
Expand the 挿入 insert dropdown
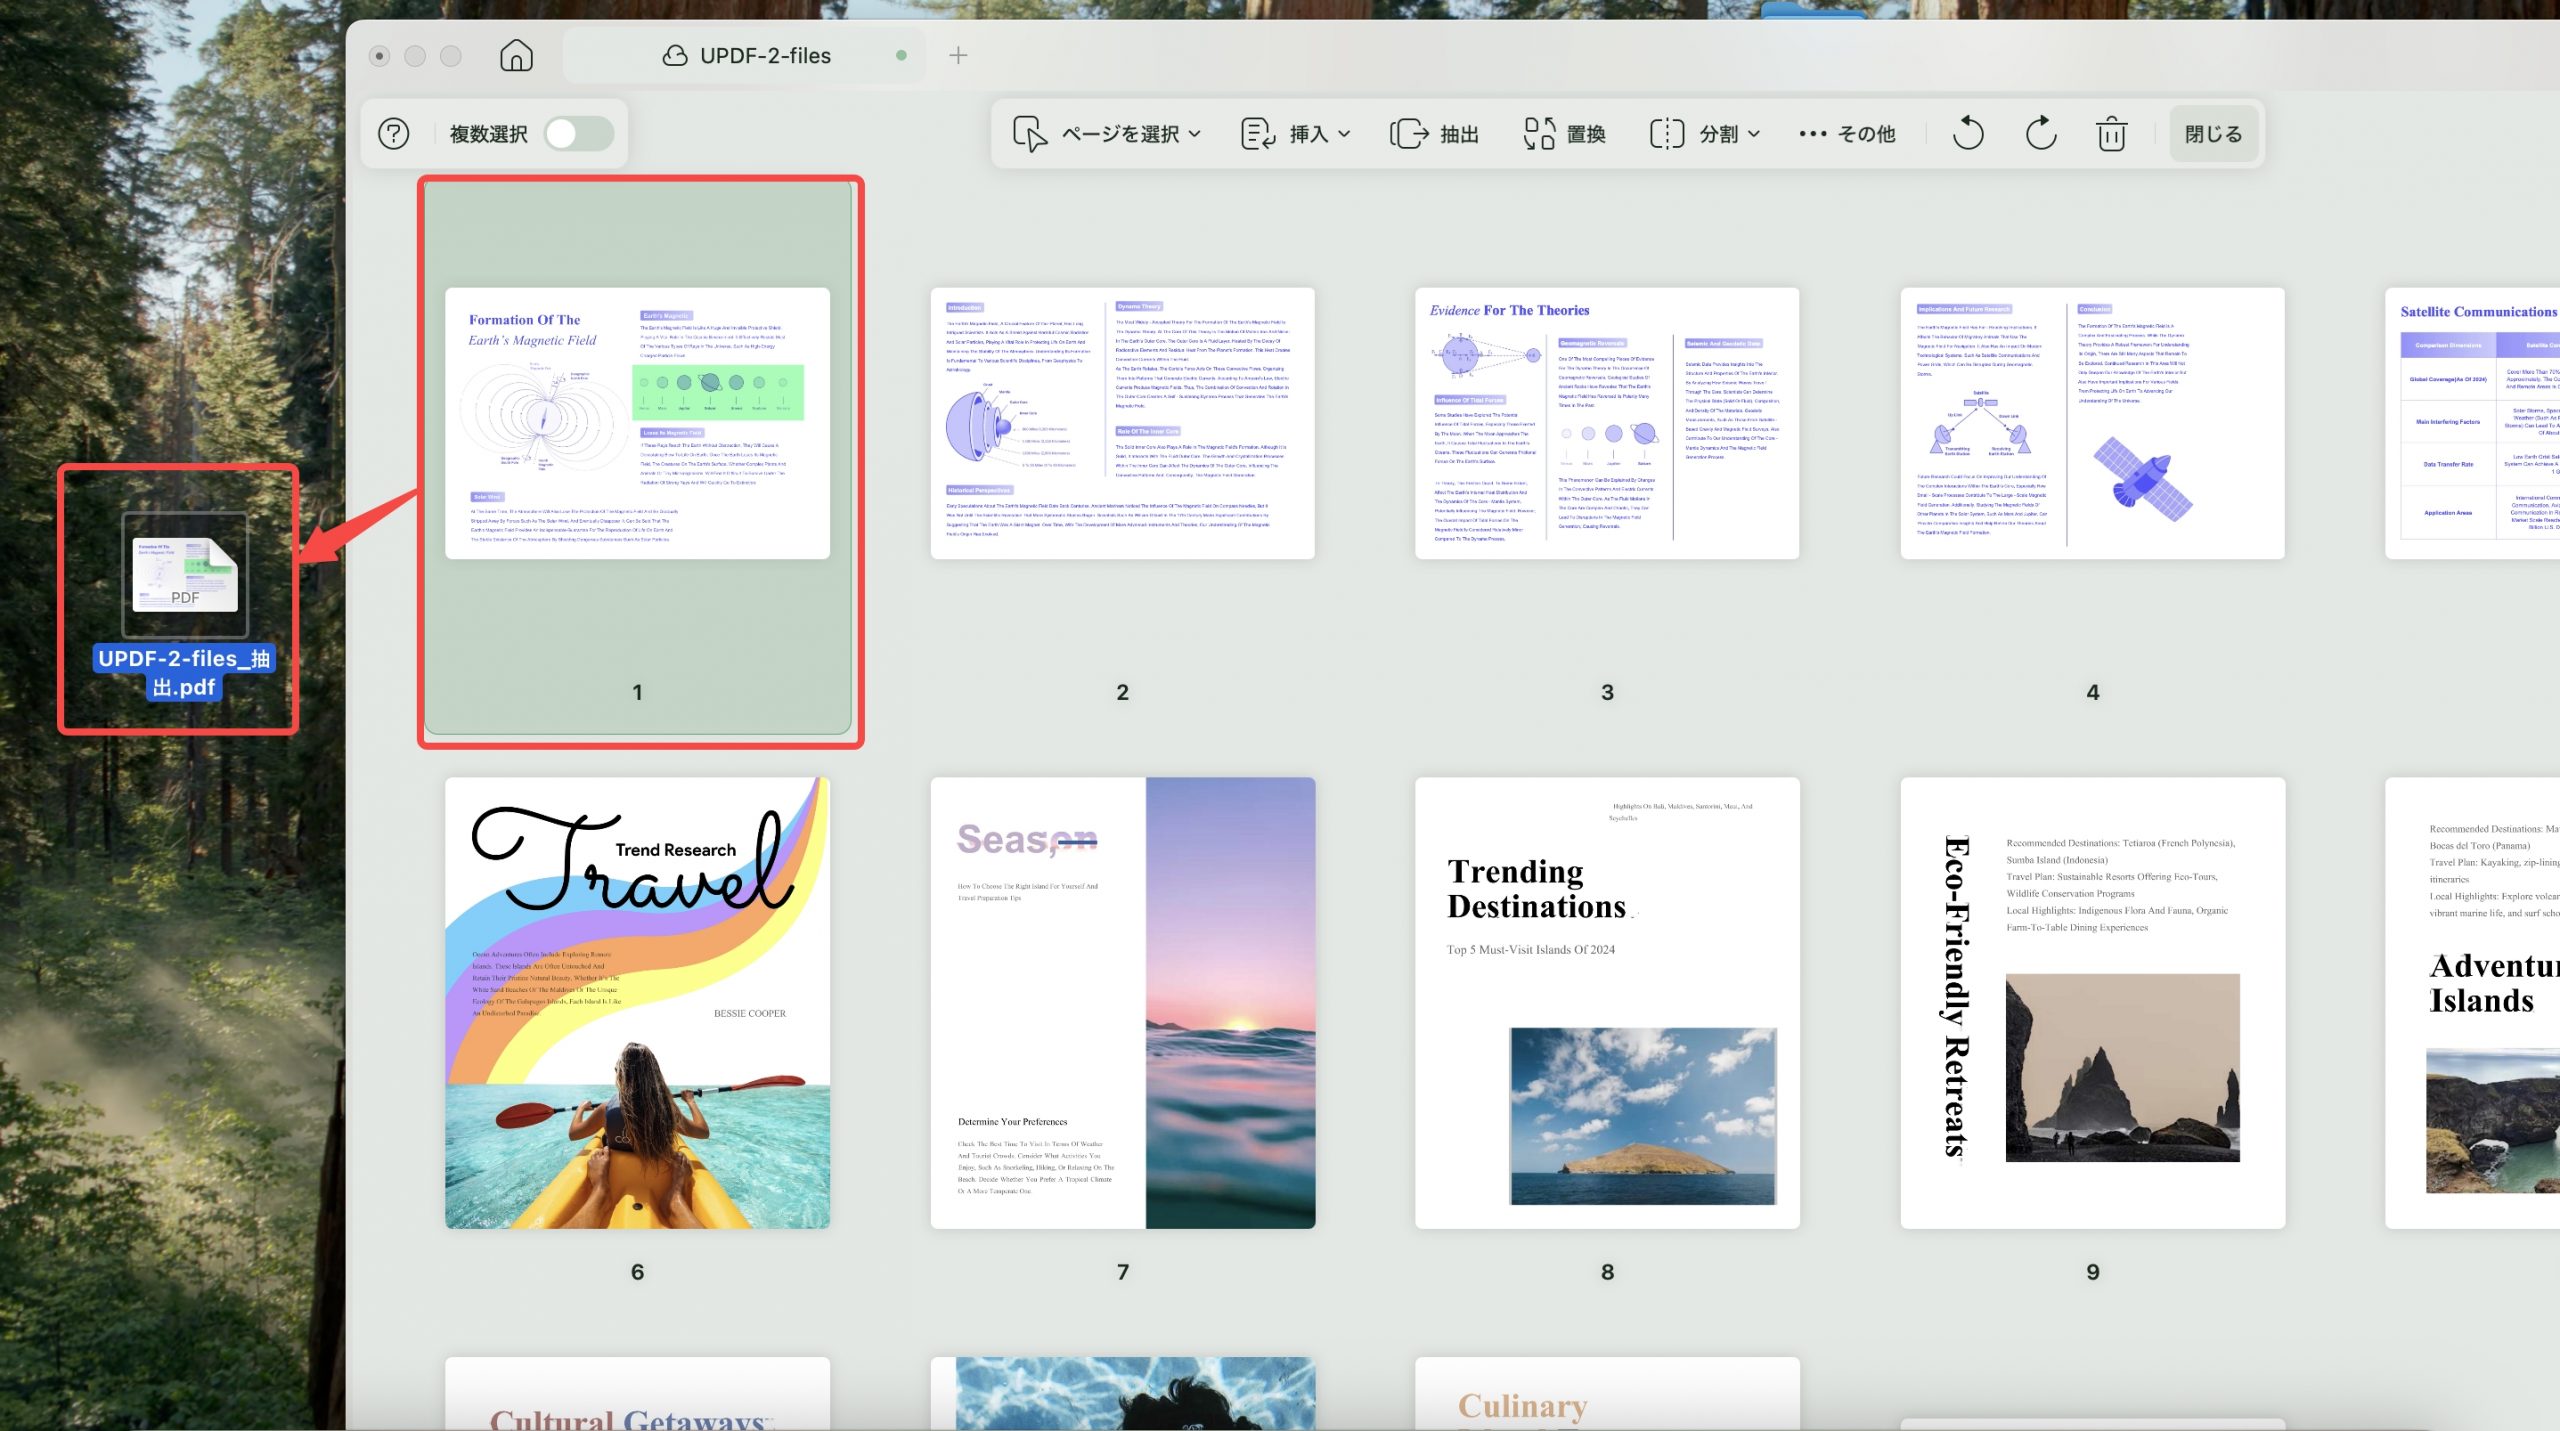point(1296,134)
